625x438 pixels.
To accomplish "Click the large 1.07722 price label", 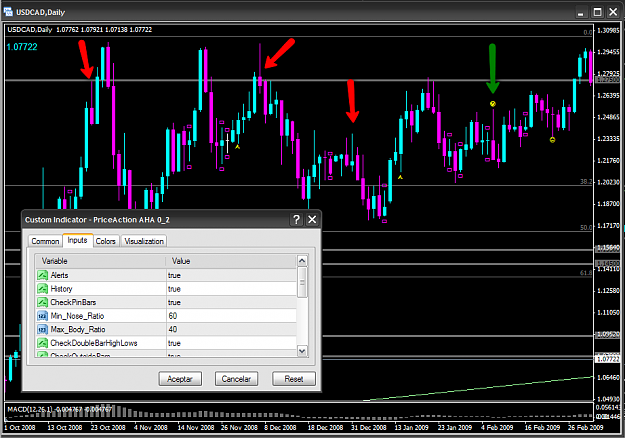I will (x=22, y=47).
